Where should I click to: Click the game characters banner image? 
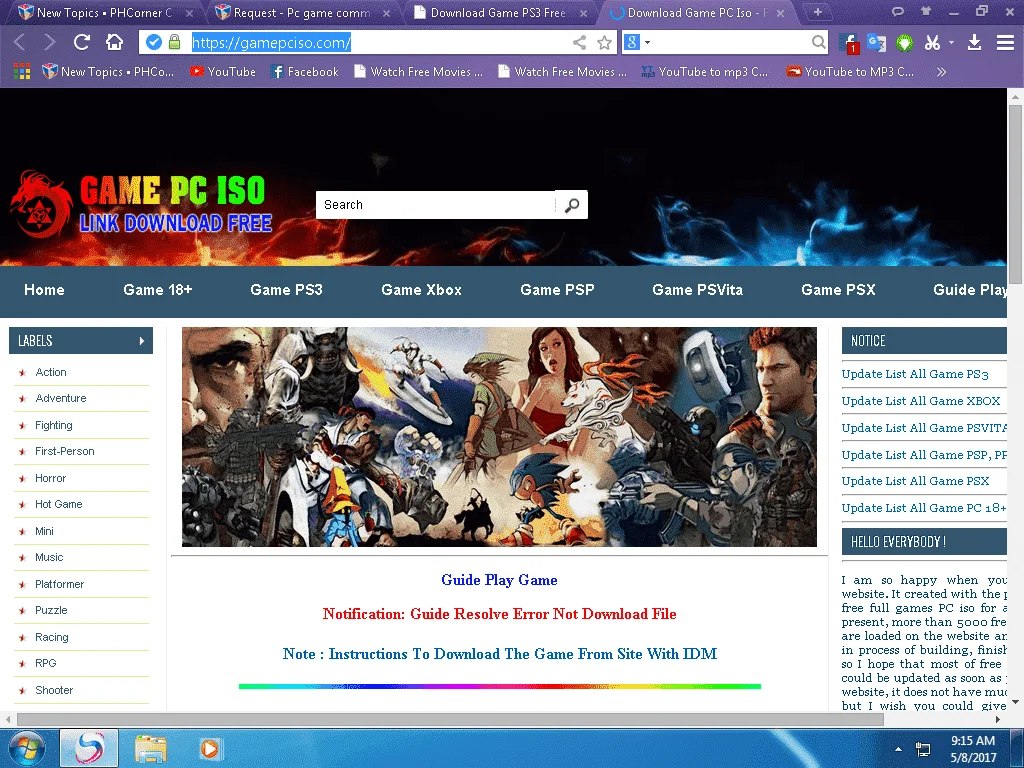(499, 437)
